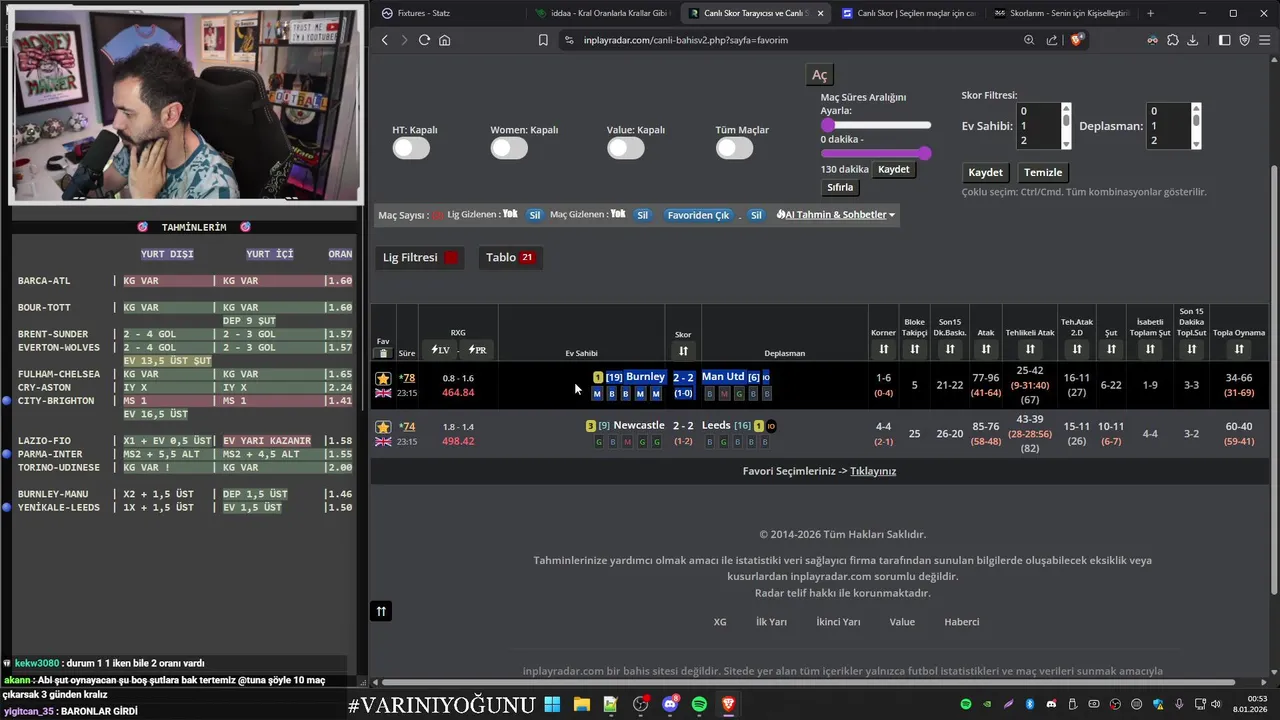Screen dimensions: 1280x720
Task: Click the zoom magnifier icon in address bar
Action: pyautogui.click(x=1029, y=40)
